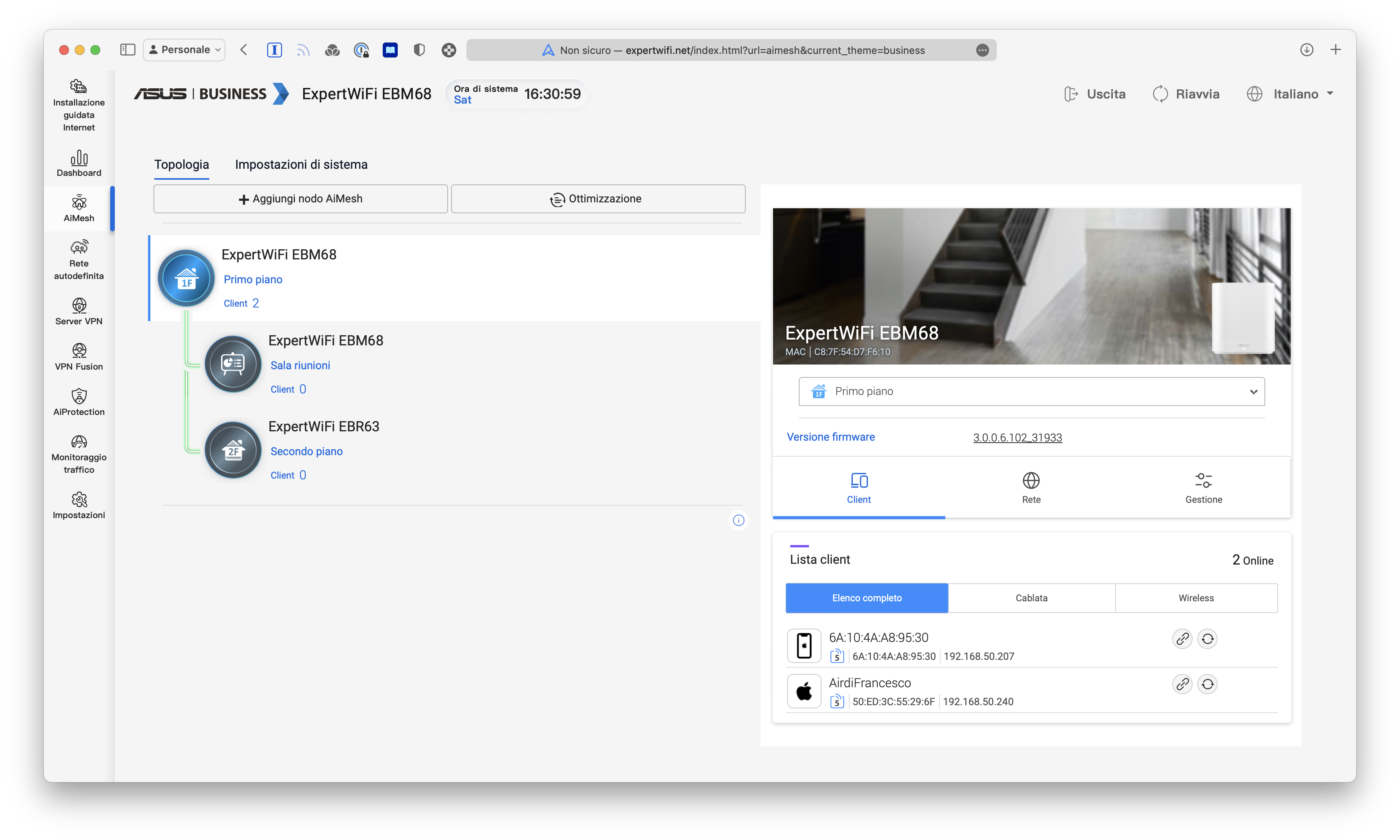Open Monitoraggio traffico in the sidebar

[79, 453]
